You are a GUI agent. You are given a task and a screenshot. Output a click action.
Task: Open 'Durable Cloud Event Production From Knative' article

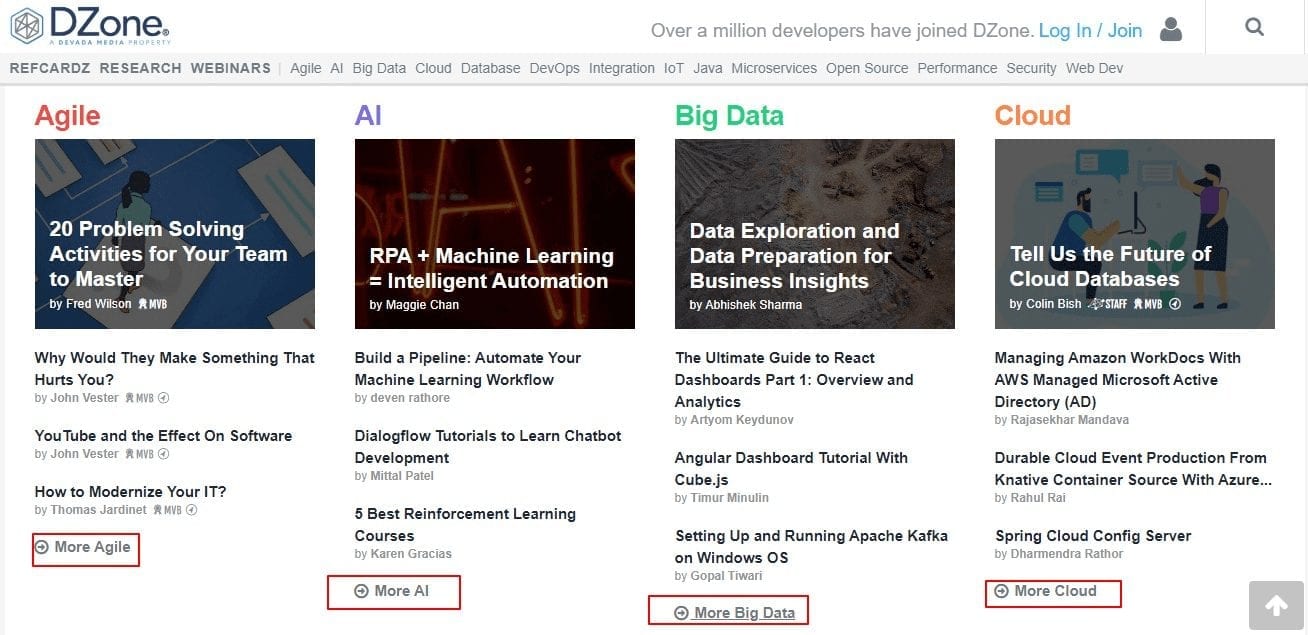click(x=1134, y=469)
